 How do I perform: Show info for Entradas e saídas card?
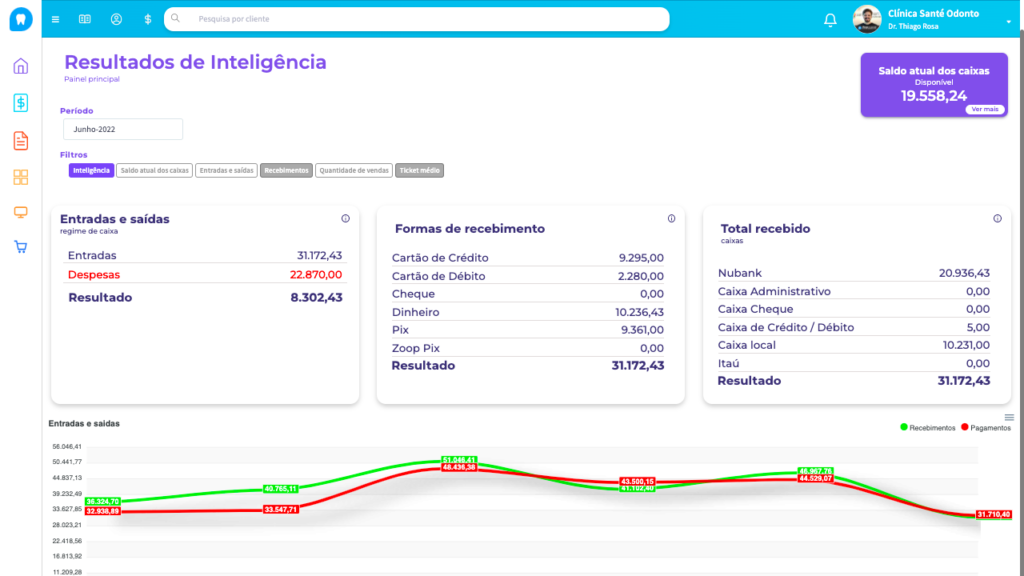345,218
